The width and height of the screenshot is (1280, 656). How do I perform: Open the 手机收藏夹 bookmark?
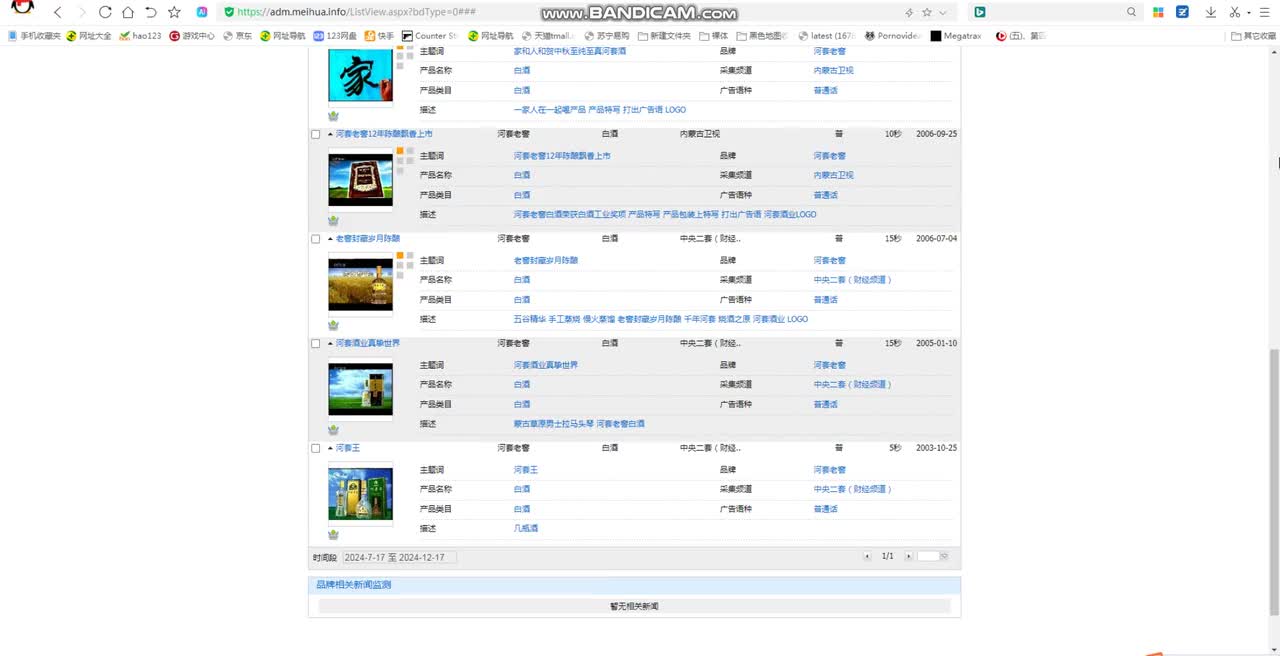34,36
